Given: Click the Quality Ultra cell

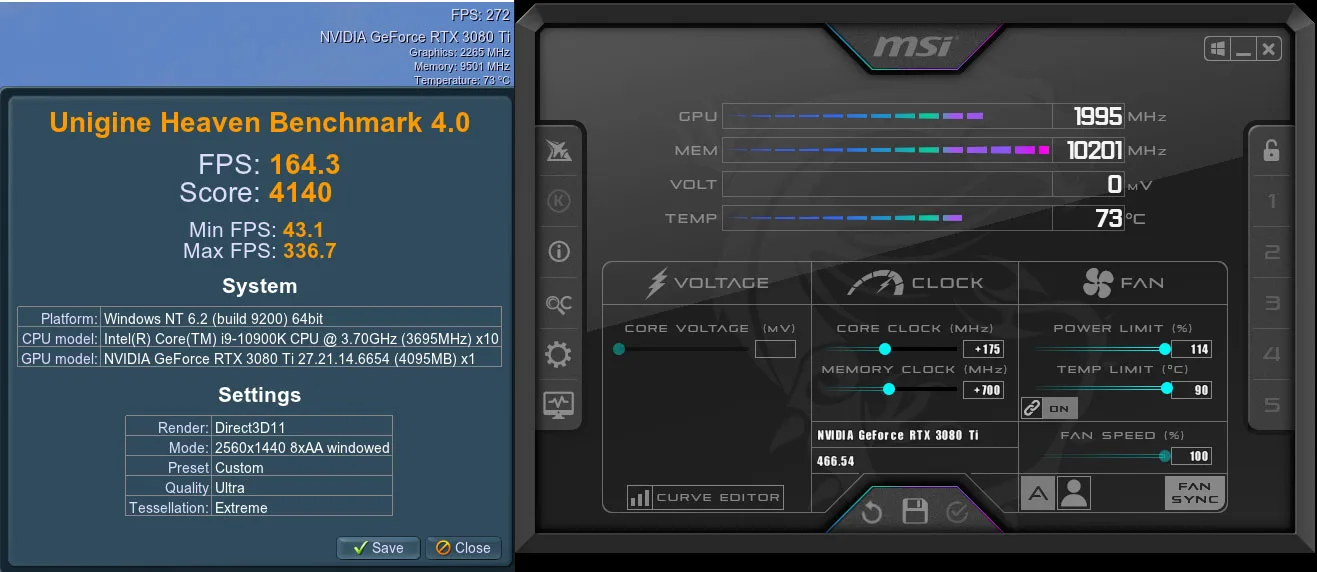Looking at the screenshot, I should 301,487.
